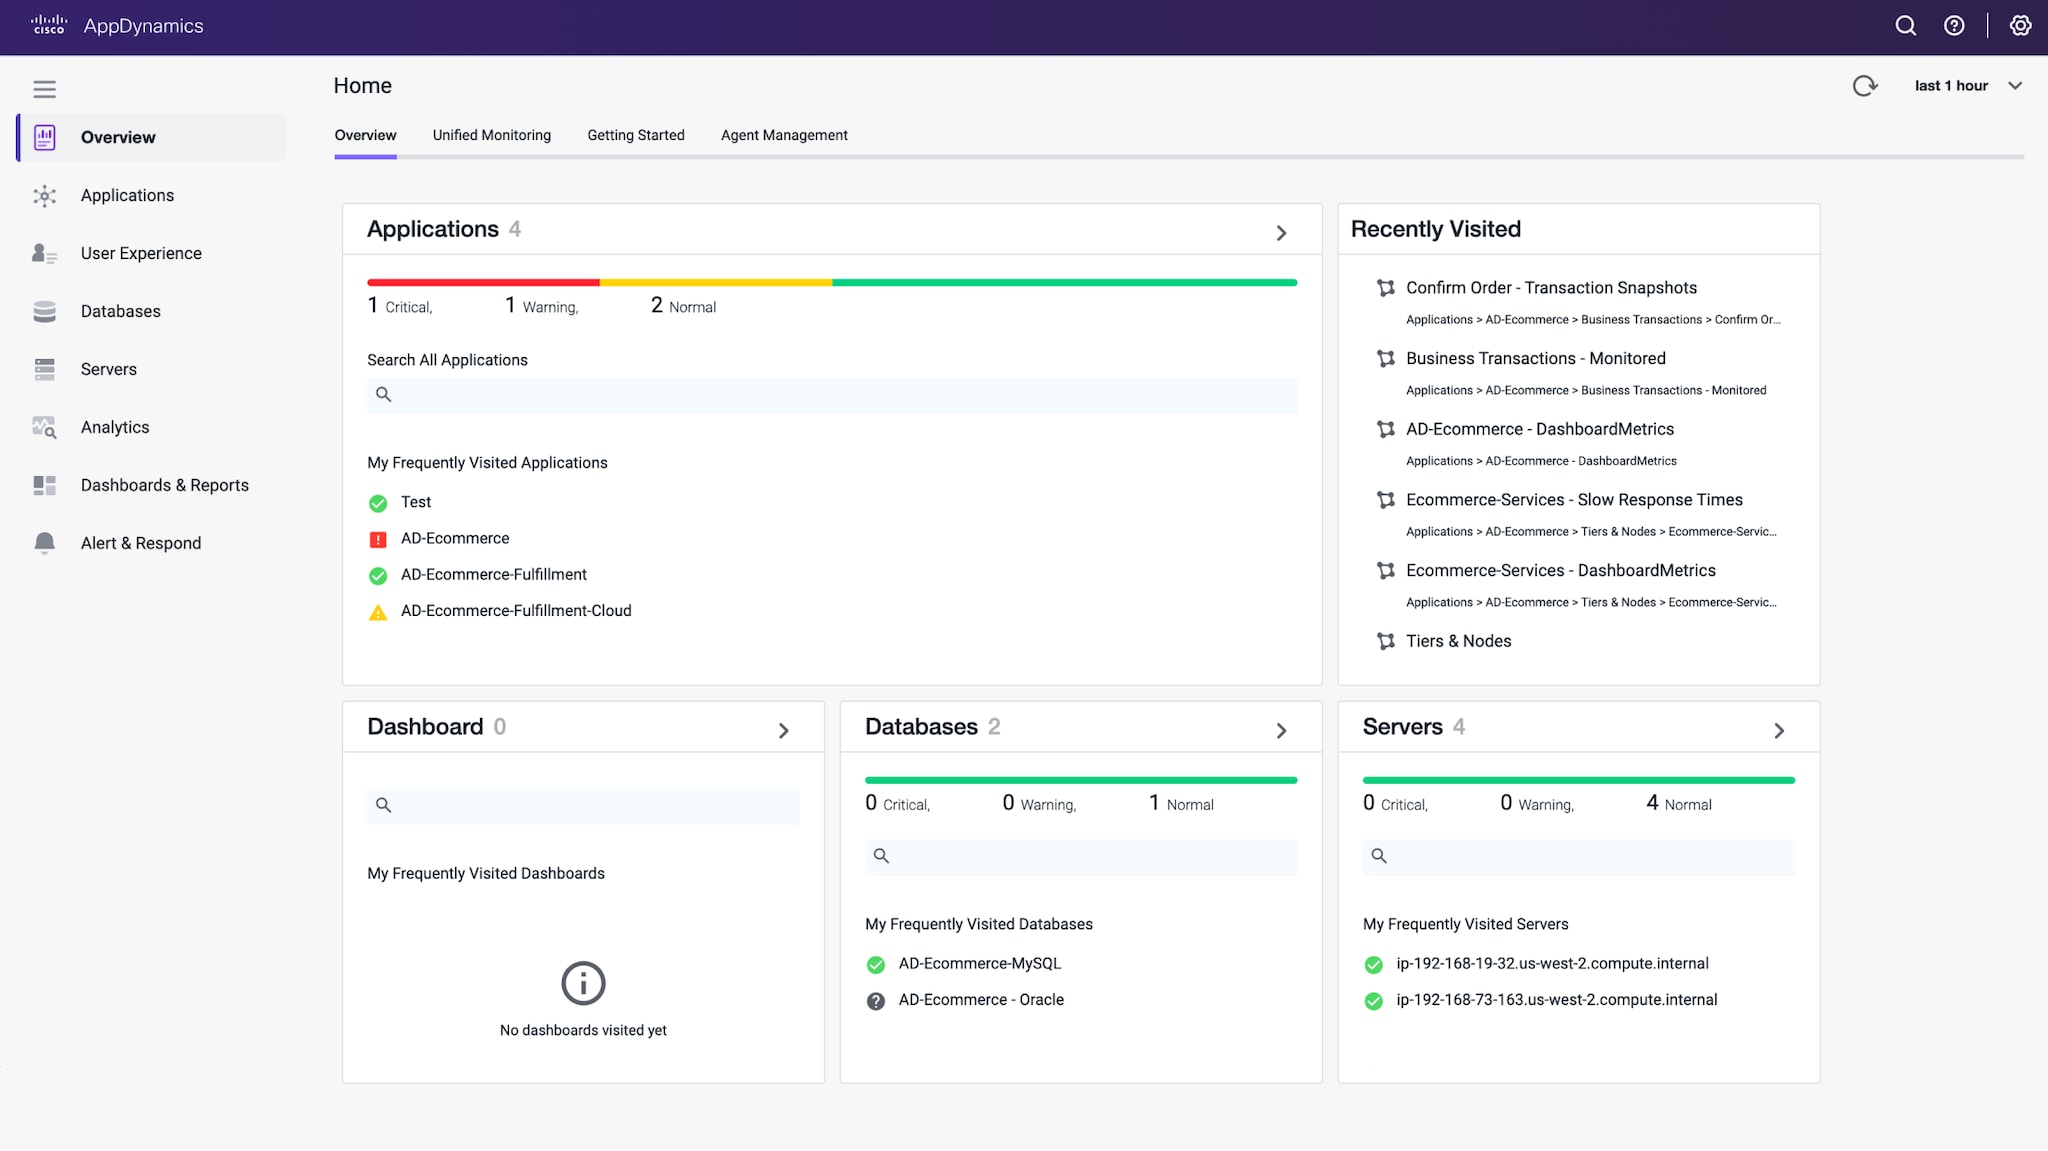Viewport: 2048px width, 1151px height.
Task: Click the flow icon beside Confirm Order snapshots
Action: click(1386, 288)
